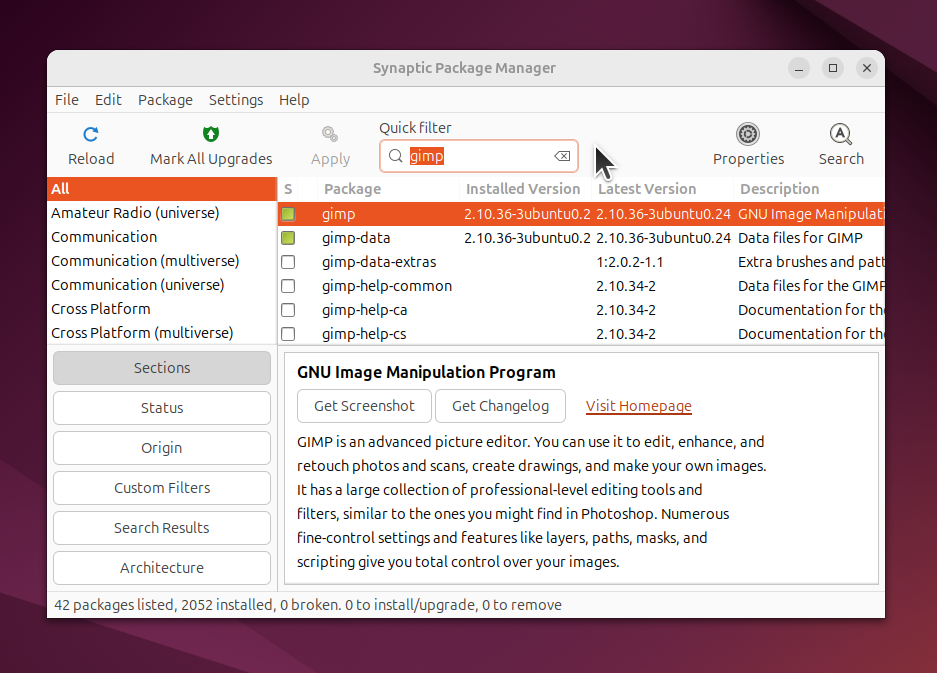The height and width of the screenshot is (673, 937).
Task: Select the Communication section
Action: [162, 237]
